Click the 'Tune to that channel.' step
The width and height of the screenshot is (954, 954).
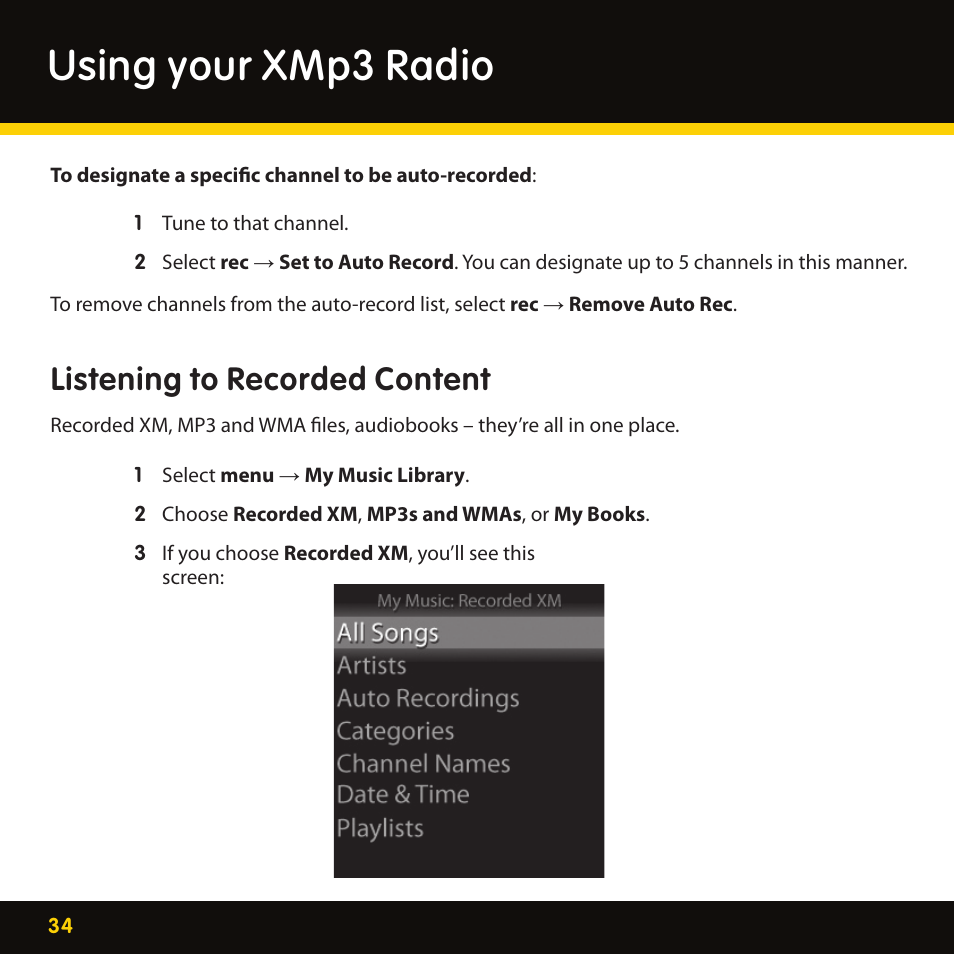(255, 223)
